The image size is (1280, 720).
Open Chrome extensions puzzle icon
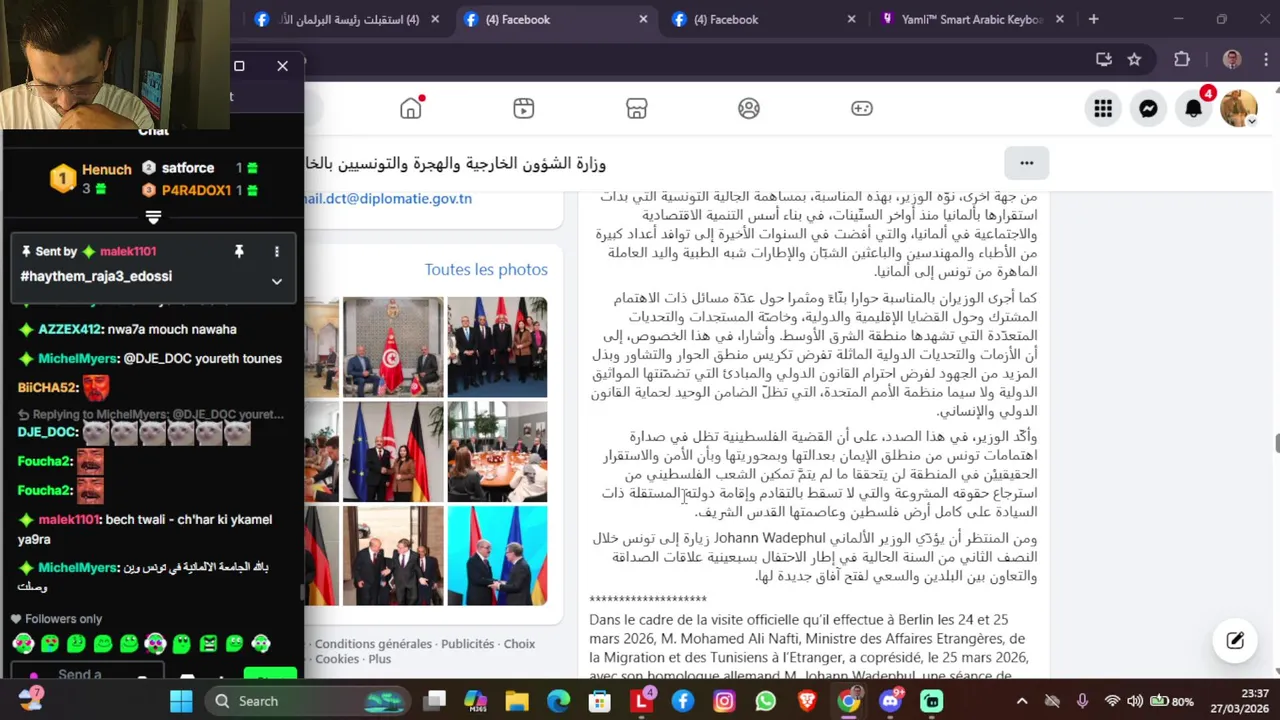[1182, 59]
